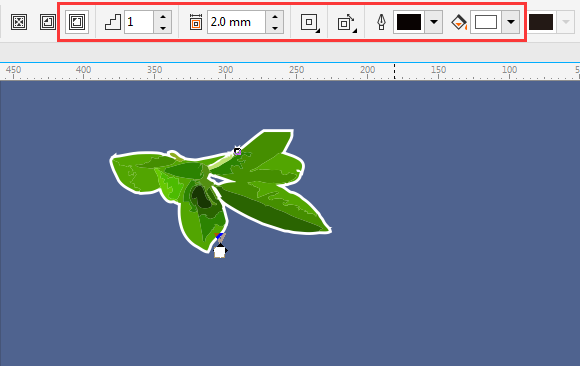
Task: Click the fill color bucket icon
Action: 459,22
